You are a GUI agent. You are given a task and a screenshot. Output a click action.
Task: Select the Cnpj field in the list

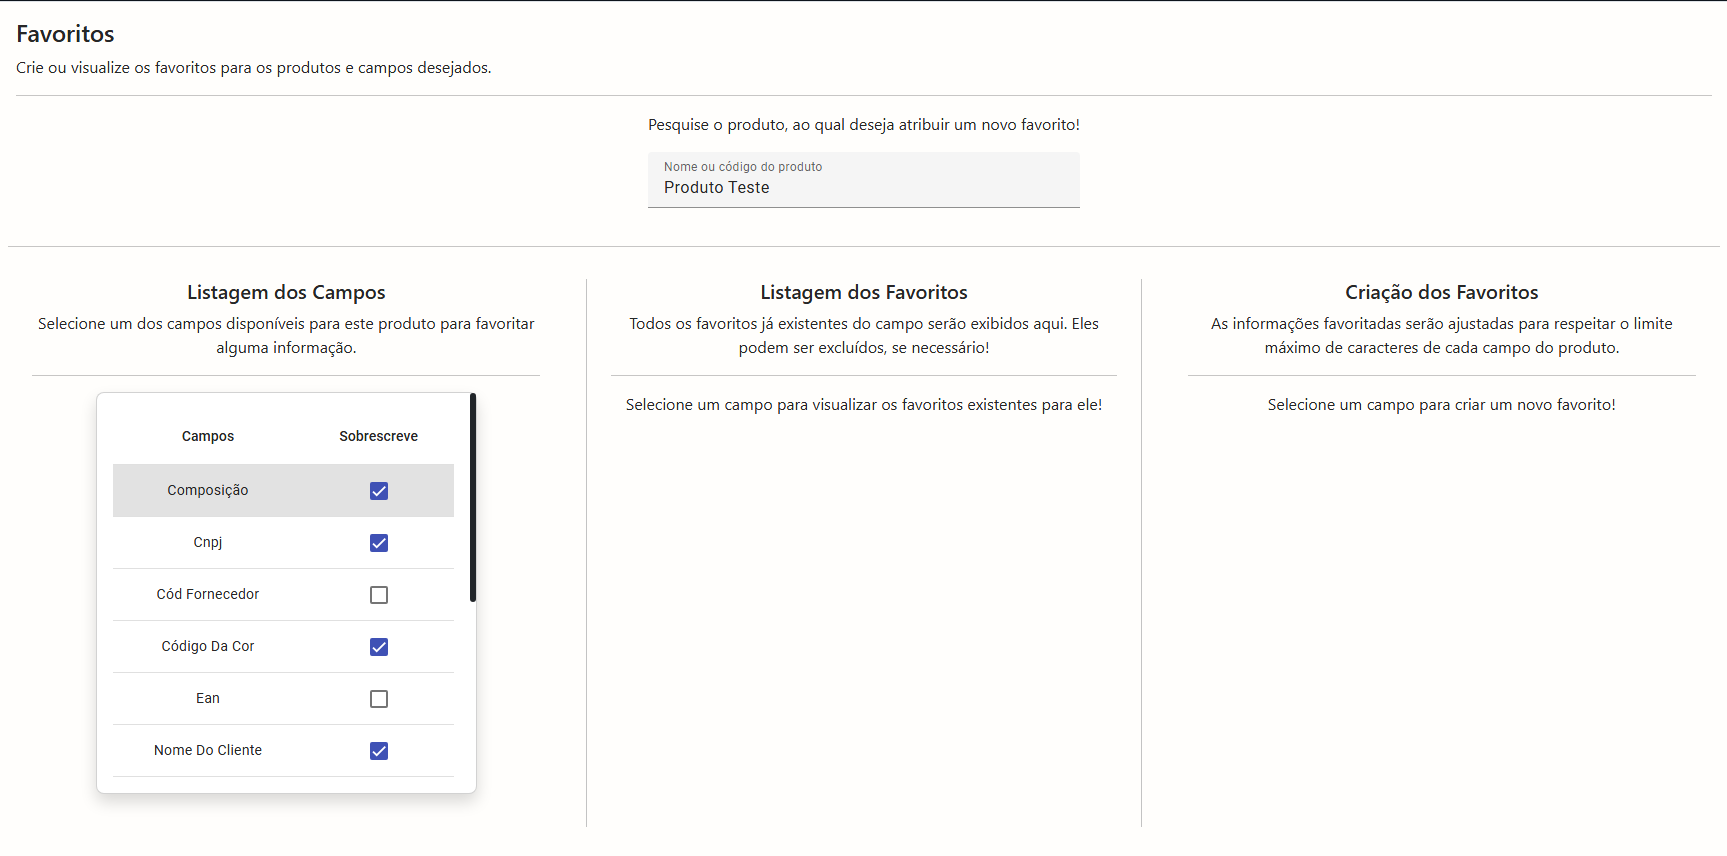(208, 542)
